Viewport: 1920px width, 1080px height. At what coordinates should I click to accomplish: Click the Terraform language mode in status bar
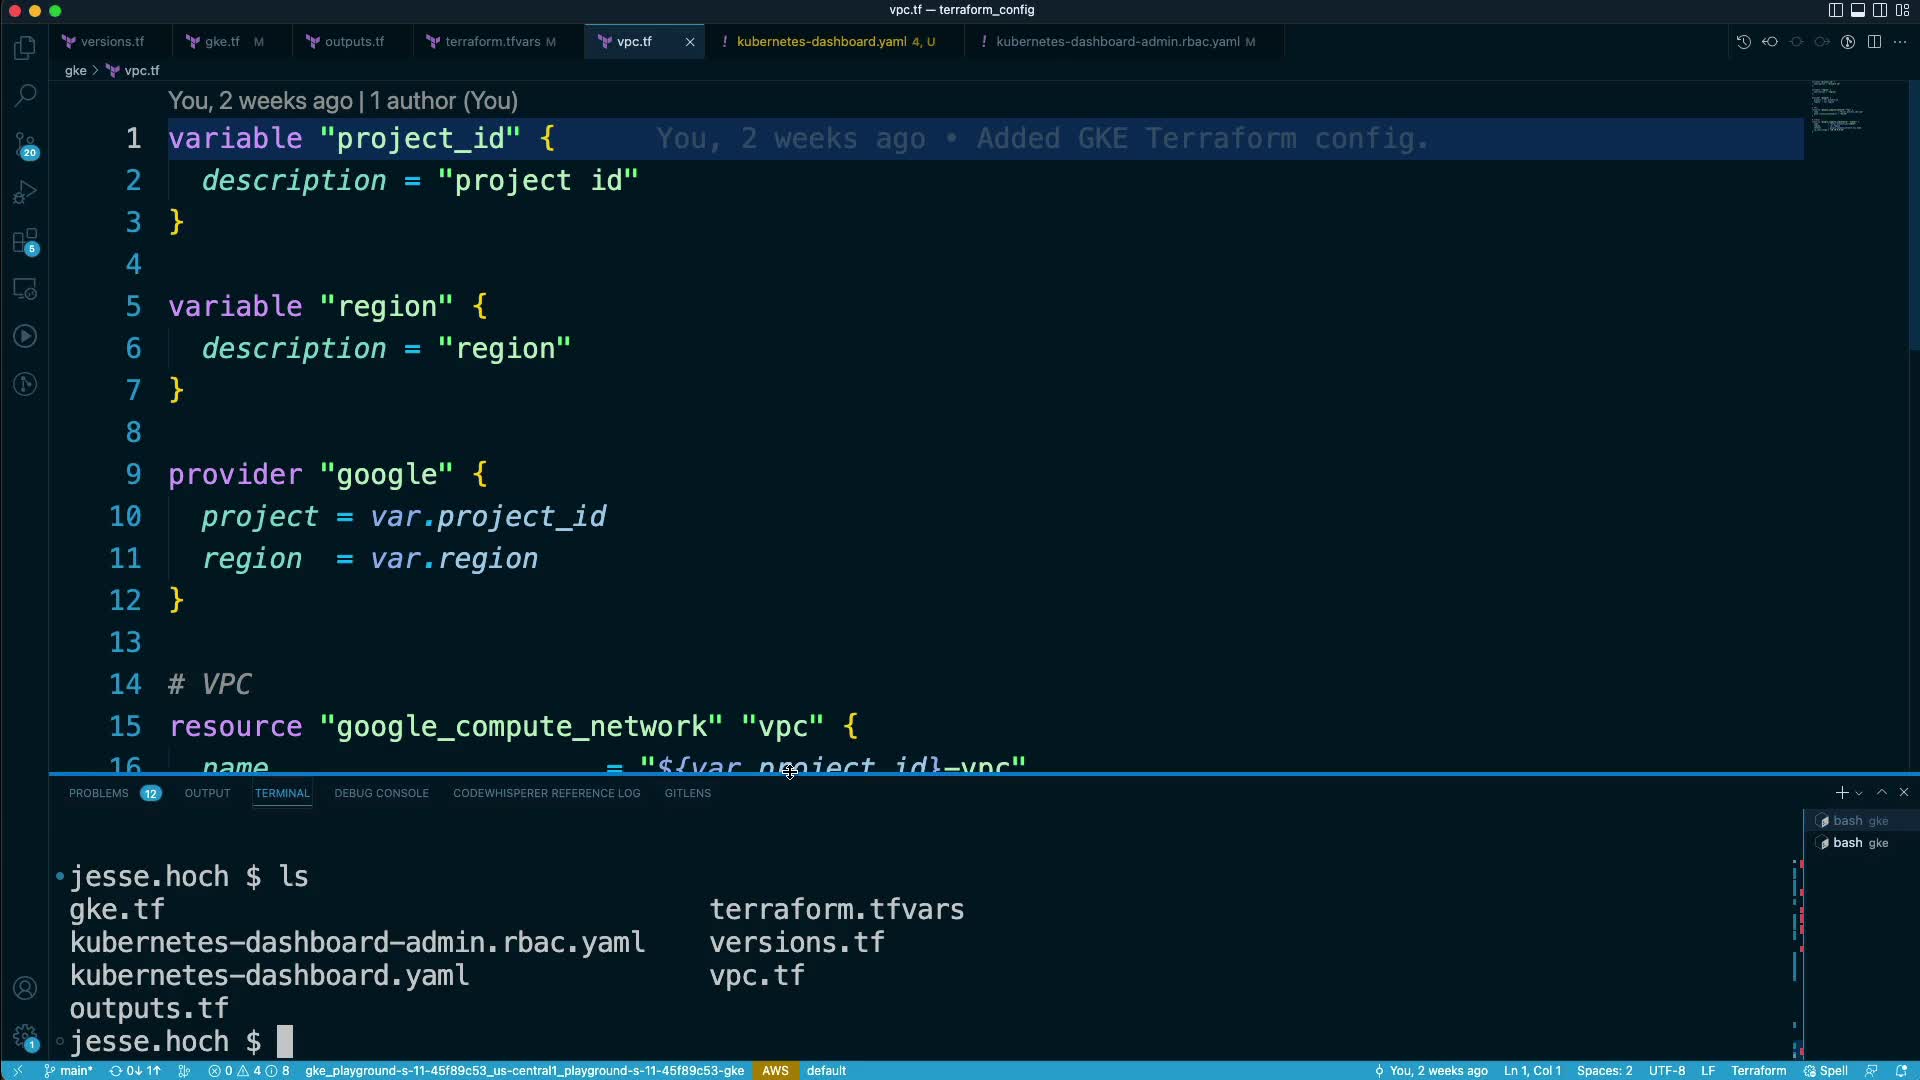[1758, 1070]
